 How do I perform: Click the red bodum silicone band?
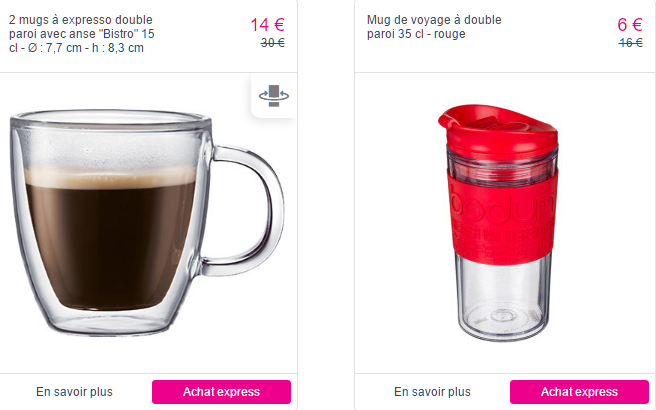502,218
